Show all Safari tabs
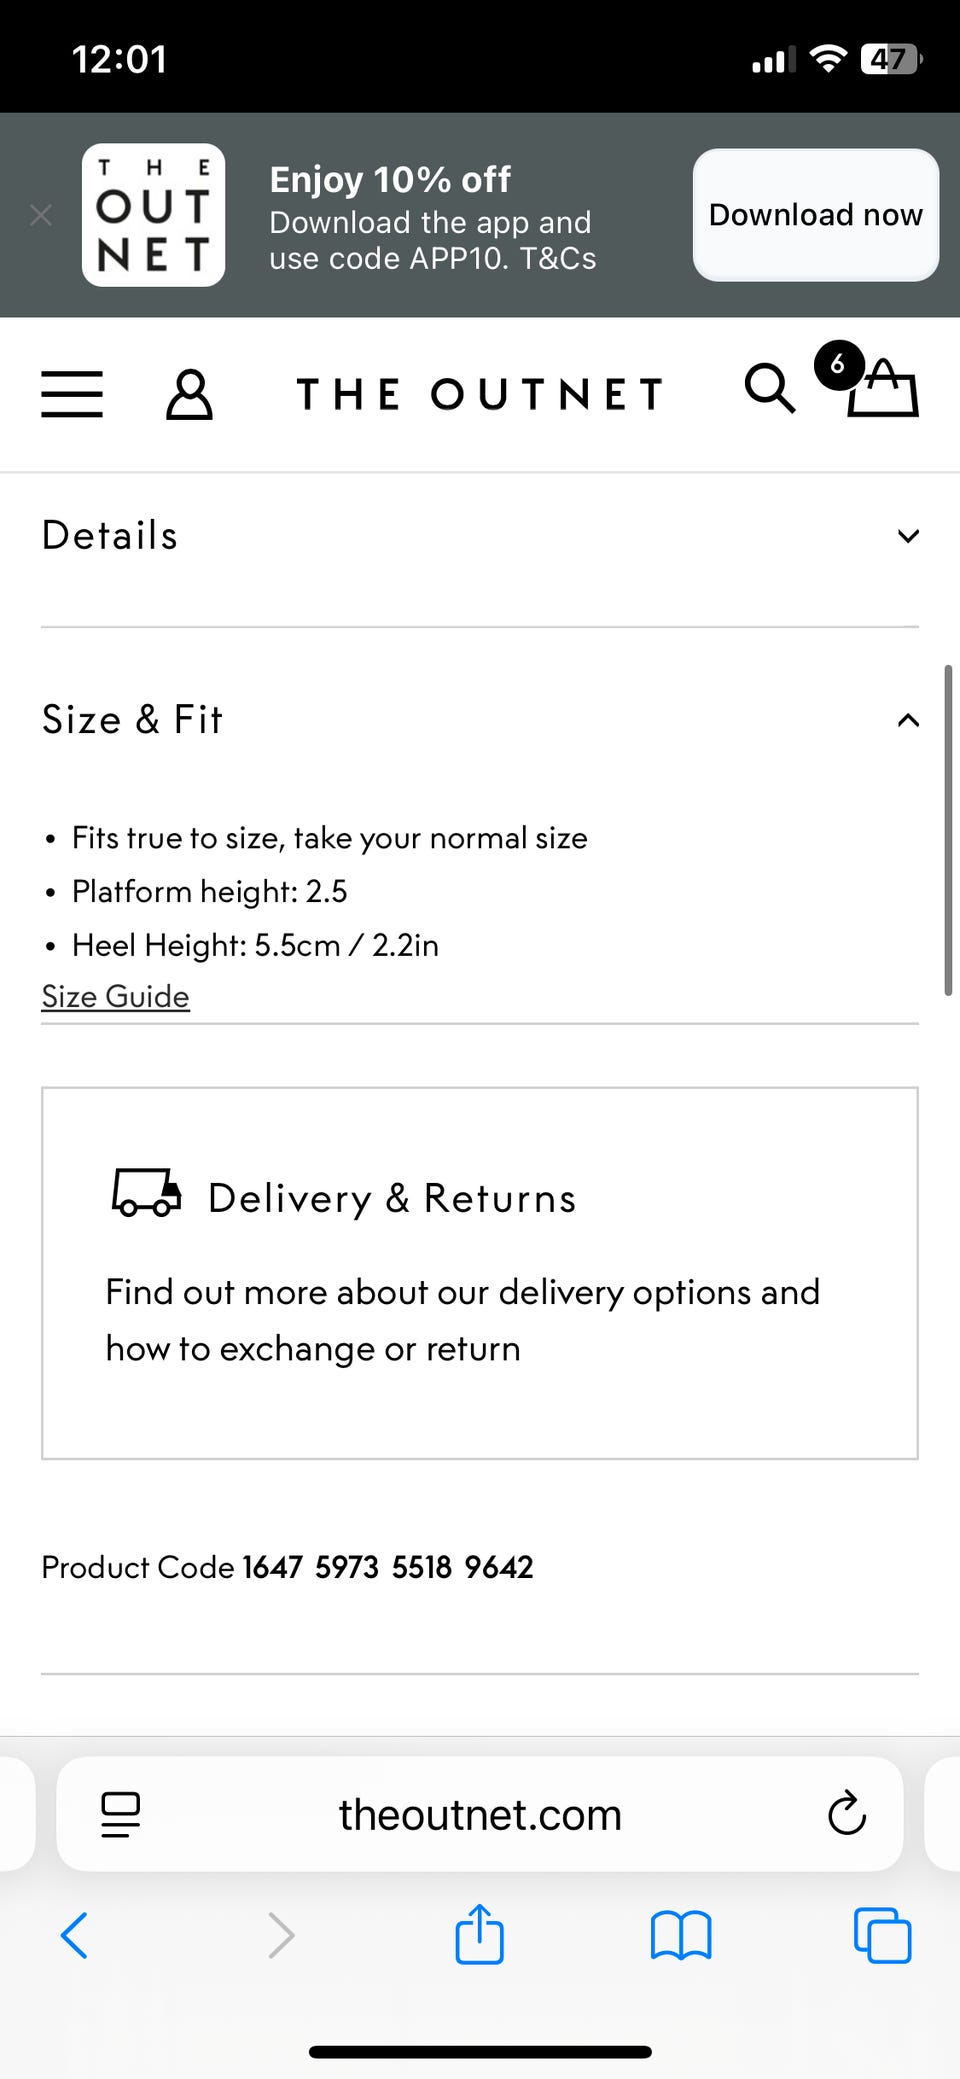The width and height of the screenshot is (960, 2079). click(882, 1935)
